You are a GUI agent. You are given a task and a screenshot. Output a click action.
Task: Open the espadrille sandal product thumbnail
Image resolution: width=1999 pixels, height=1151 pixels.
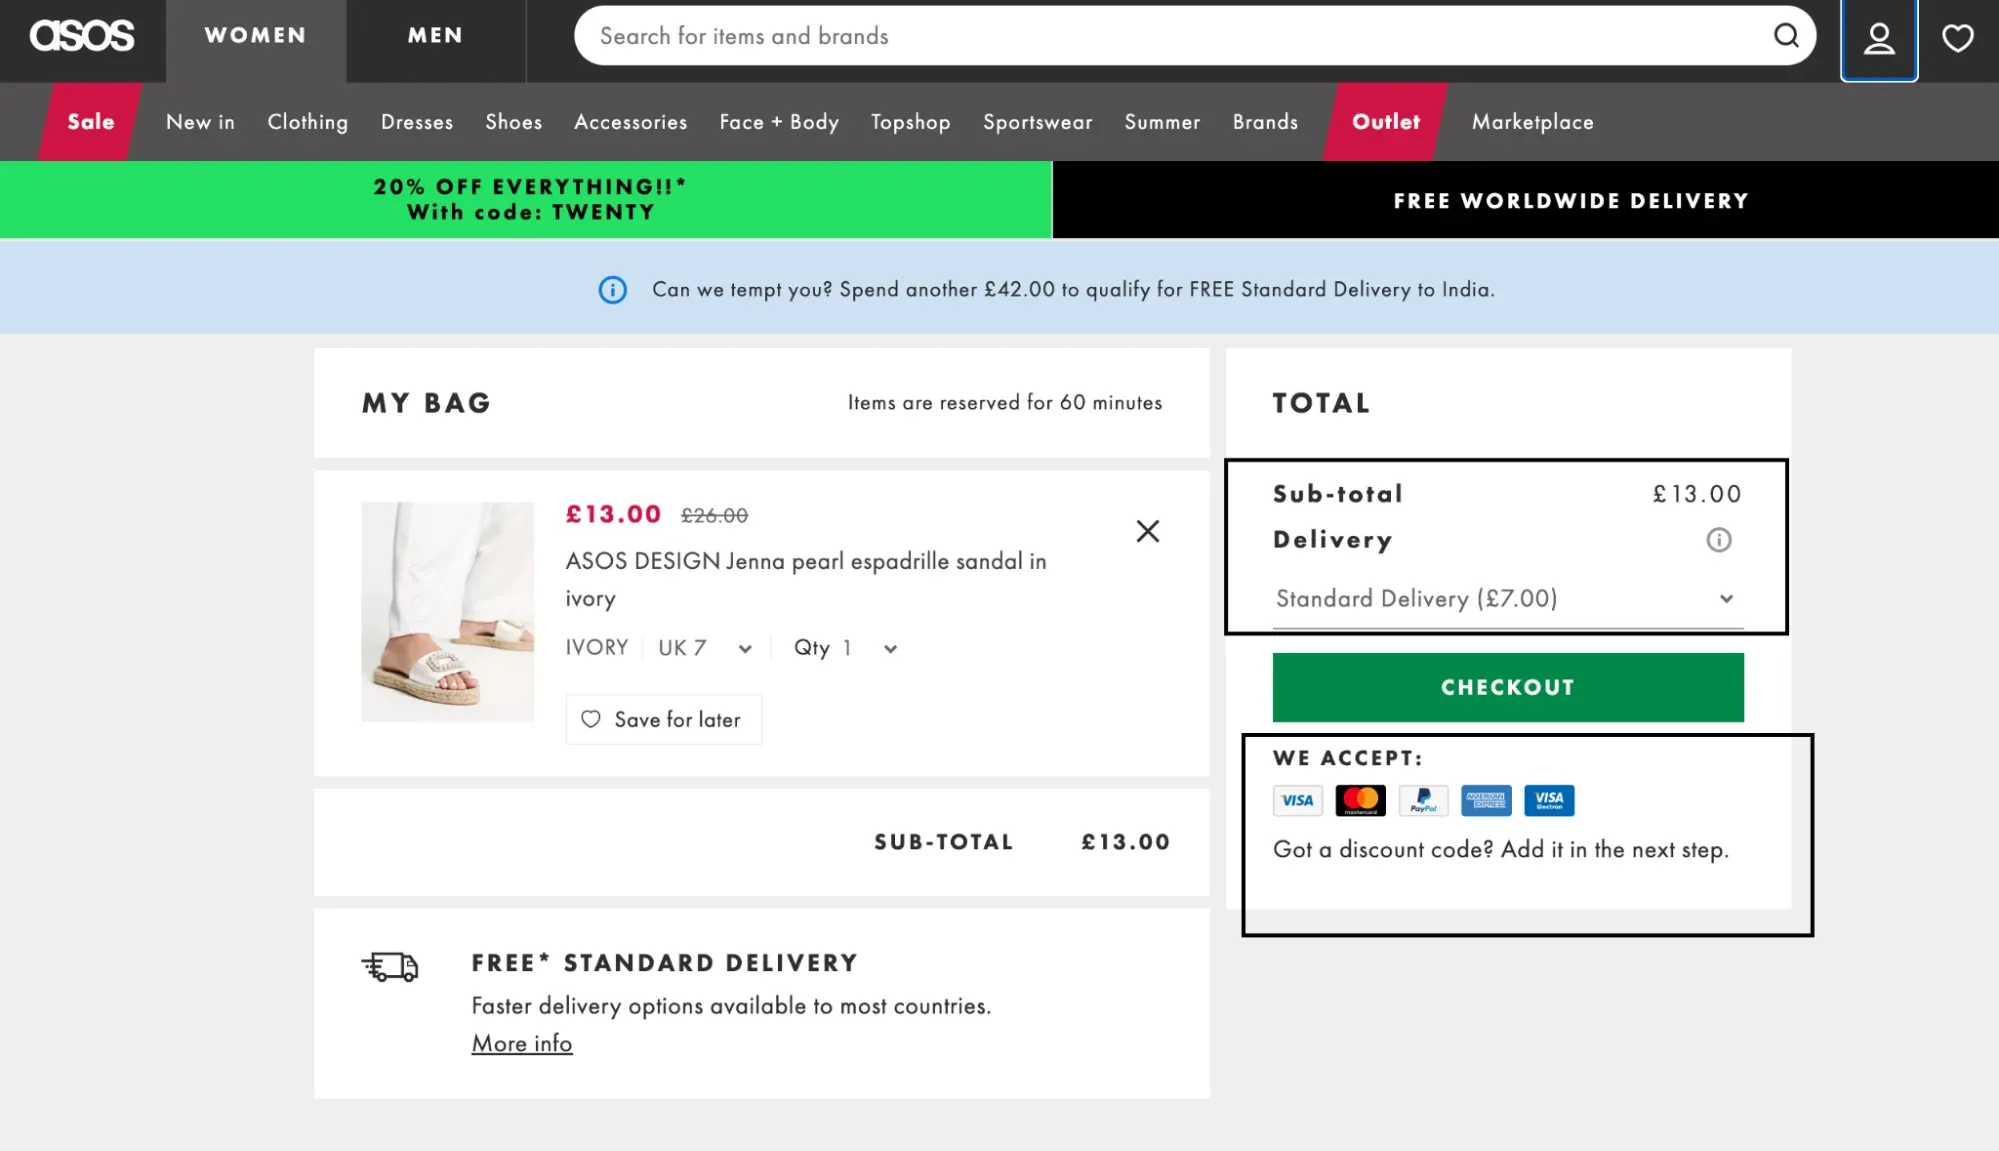click(x=448, y=612)
